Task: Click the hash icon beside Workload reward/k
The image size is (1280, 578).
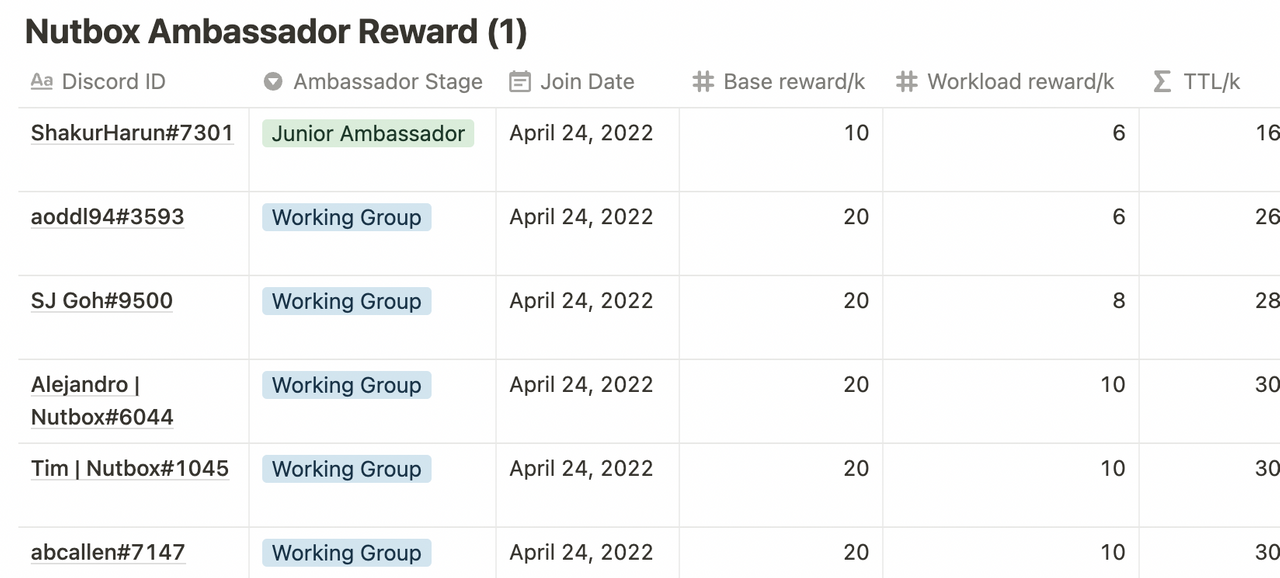Action: [907, 82]
